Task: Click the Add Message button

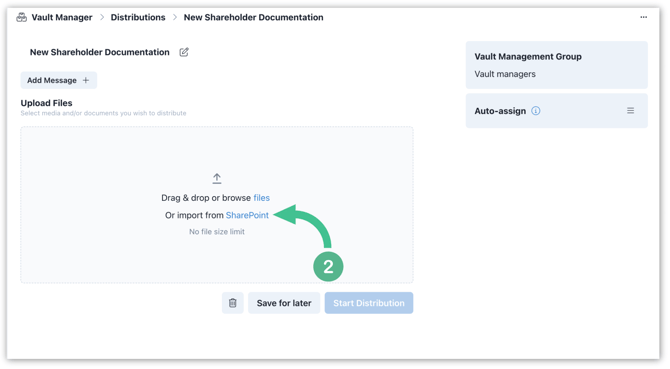Action: [59, 80]
